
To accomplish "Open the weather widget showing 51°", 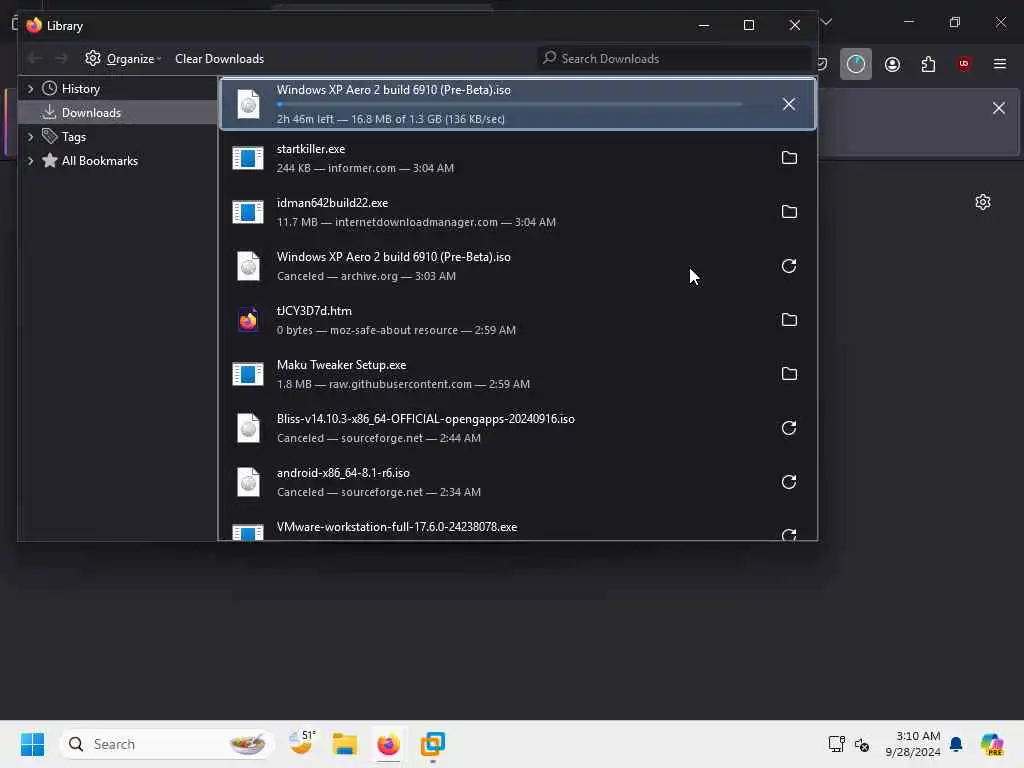I will point(302,743).
